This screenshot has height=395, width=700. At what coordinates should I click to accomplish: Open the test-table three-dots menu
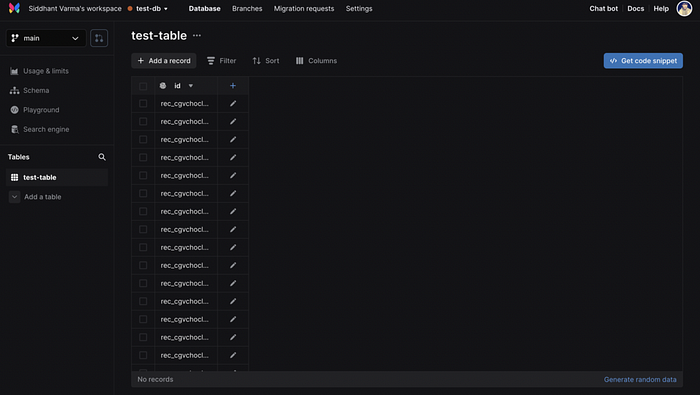pyautogui.click(x=197, y=35)
